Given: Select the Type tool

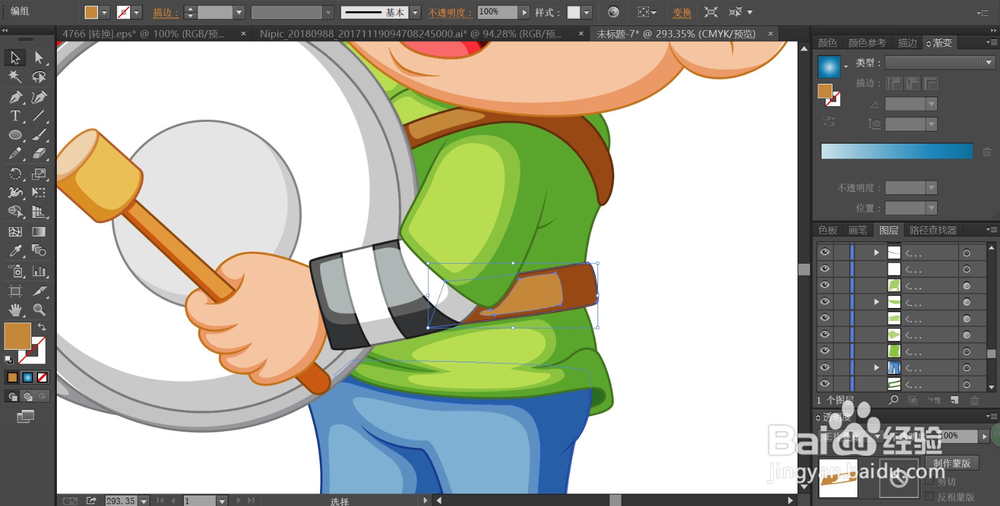Looking at the screenshot, I should (x=15, y=116).
